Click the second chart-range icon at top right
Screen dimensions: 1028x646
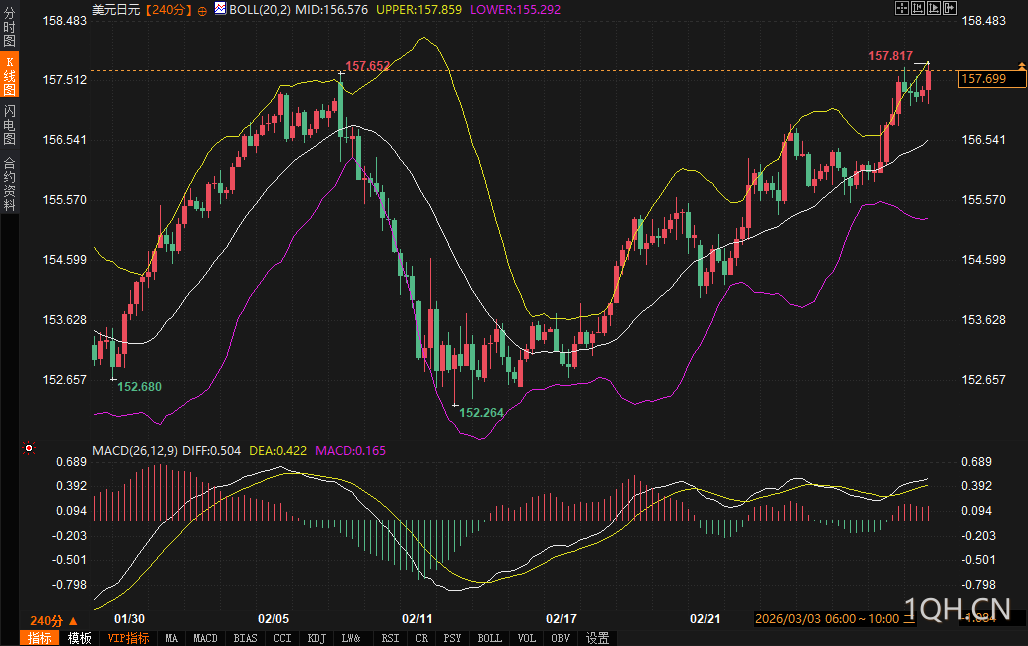918,8
